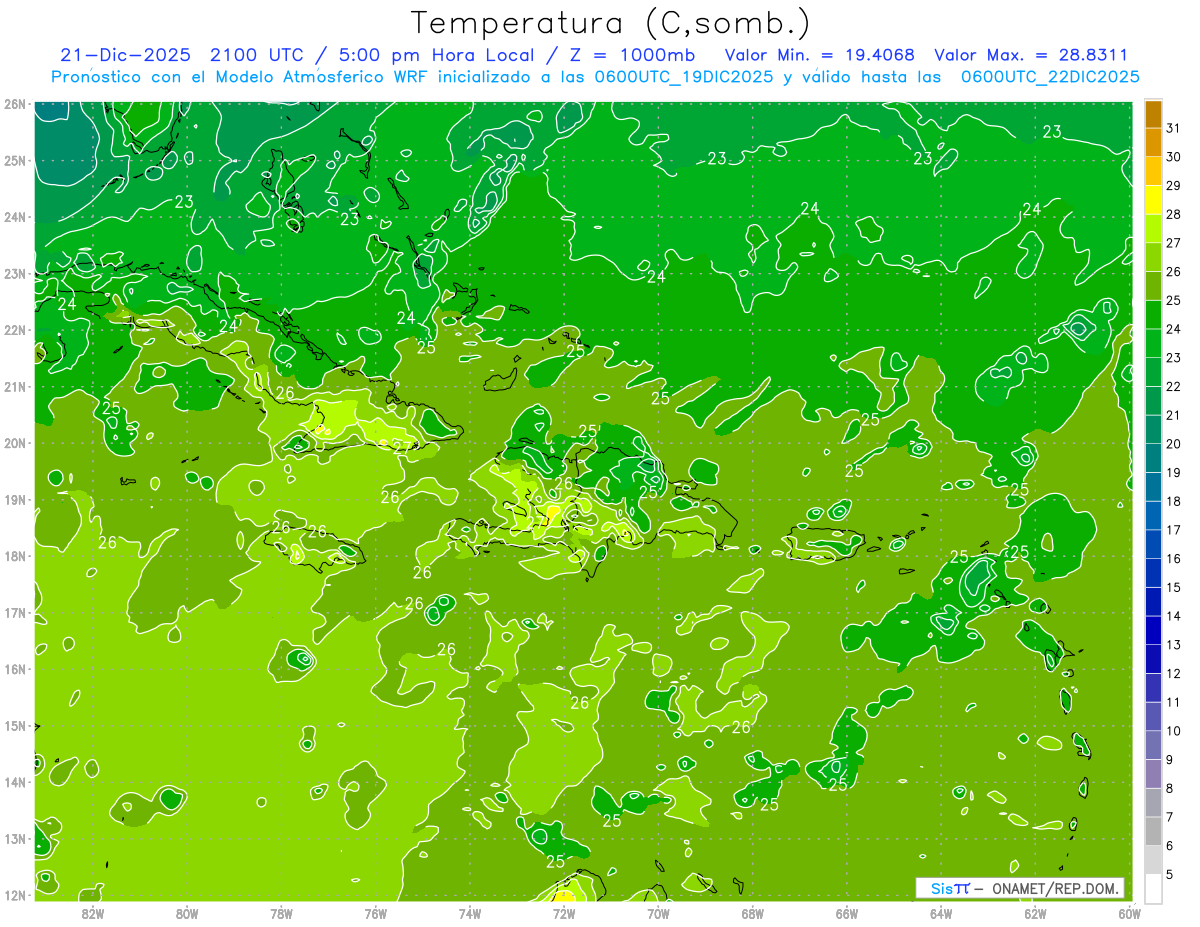This screenshot has width=1200, height=927.
Task: Click the legend scale value "17"
Action: coord(1173,530)
